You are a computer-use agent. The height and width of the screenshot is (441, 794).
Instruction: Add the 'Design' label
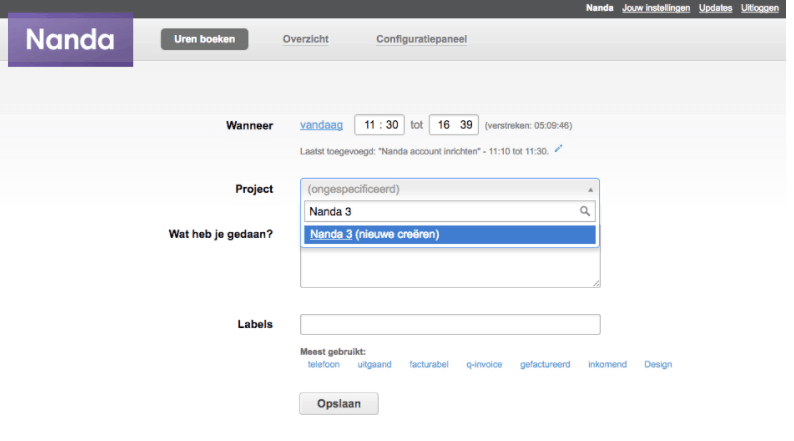(x=658, y=364)
